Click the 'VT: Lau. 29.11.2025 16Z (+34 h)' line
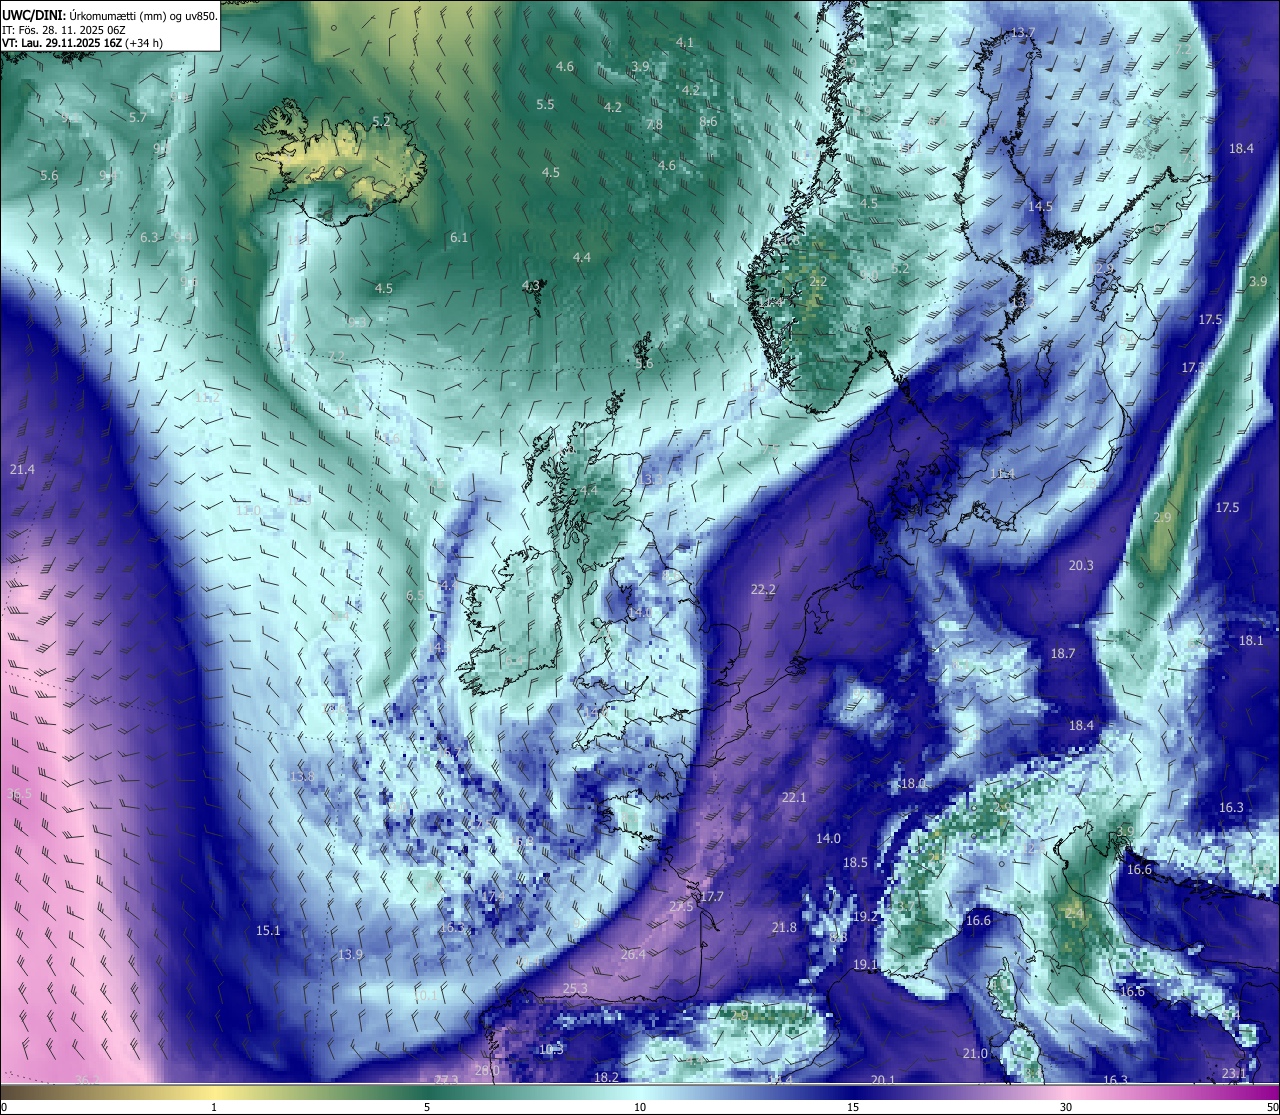 click(84, 43)
